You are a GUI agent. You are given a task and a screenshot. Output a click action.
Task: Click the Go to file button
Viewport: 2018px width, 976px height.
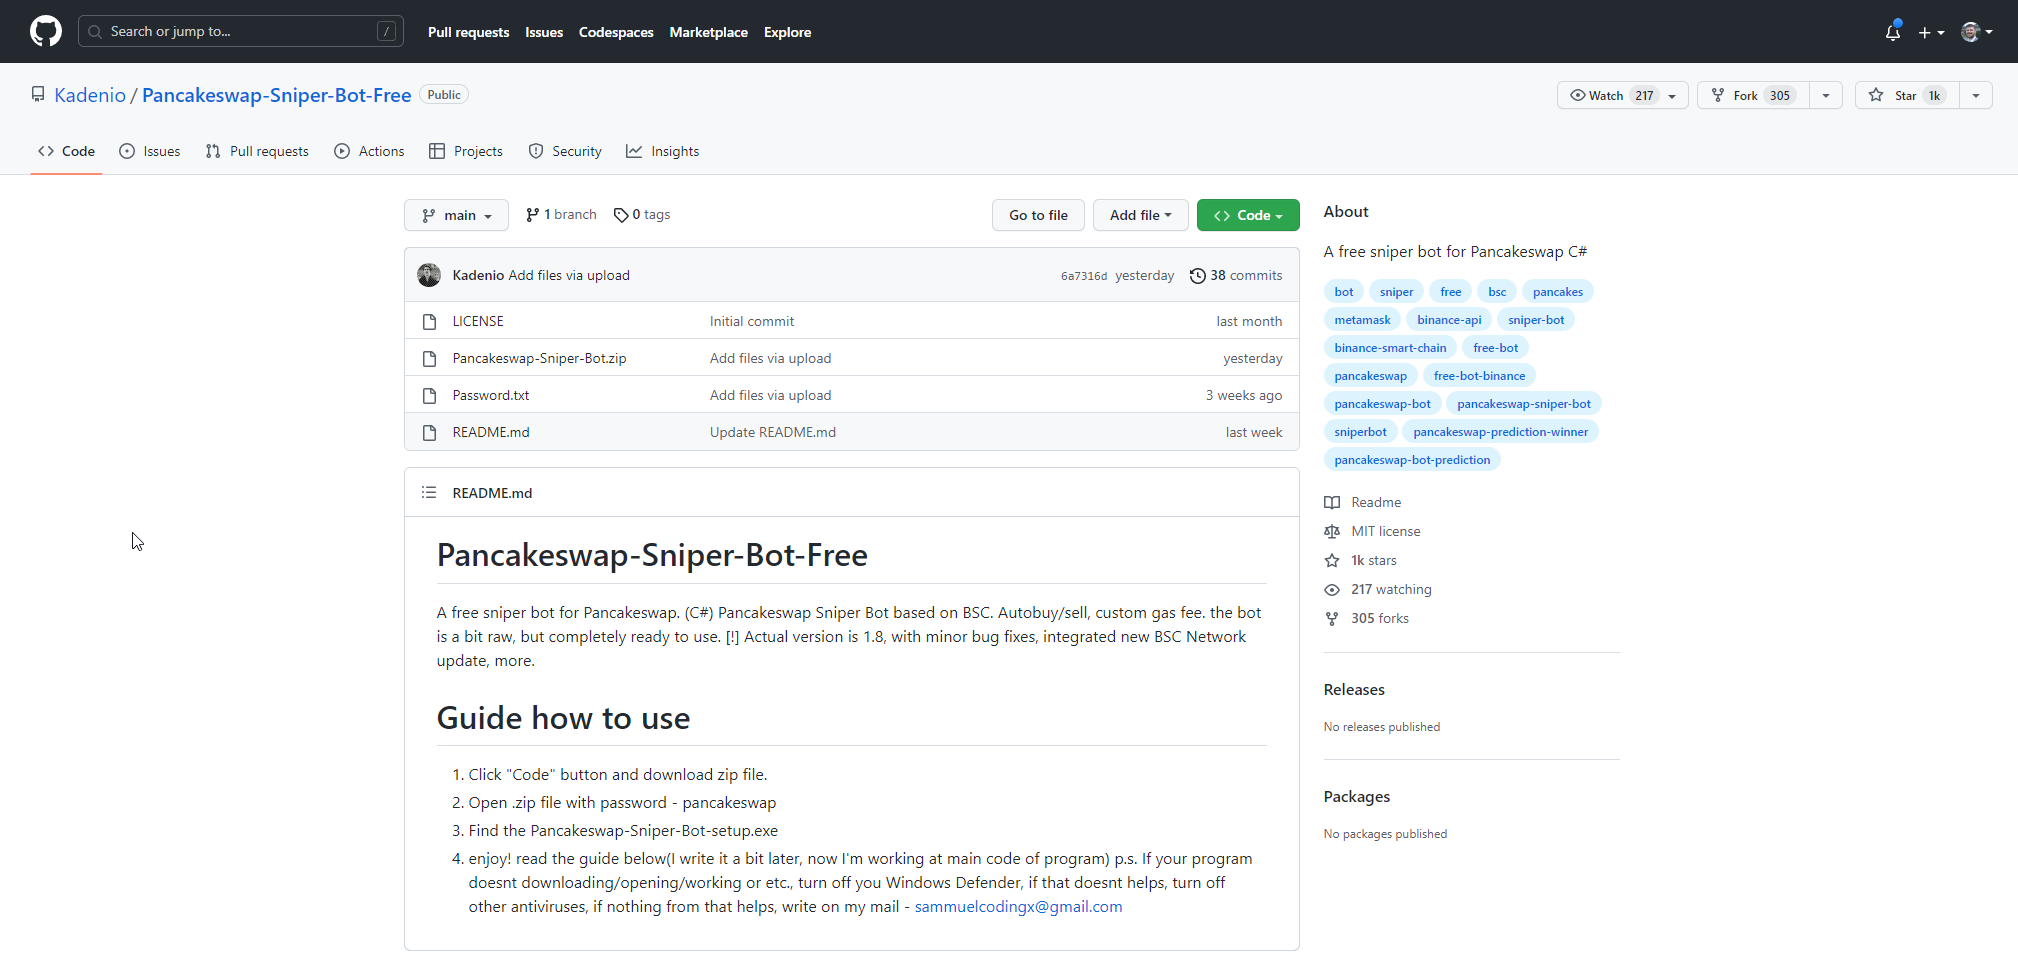click(x=1038, y=215)
